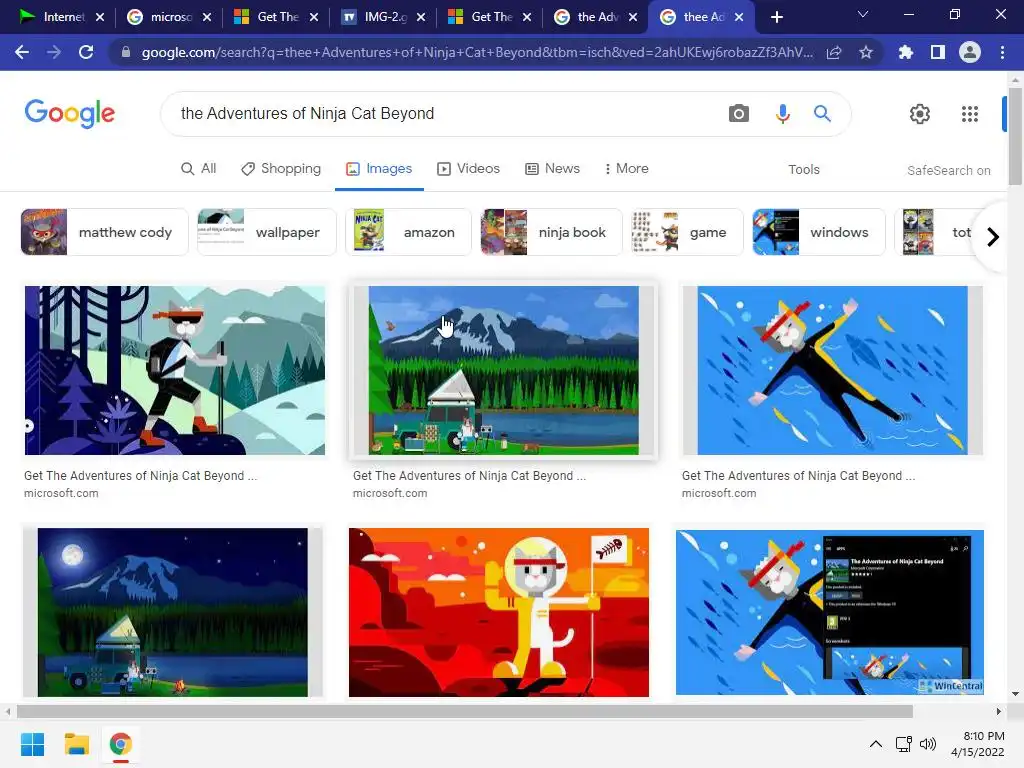Click the scrollbar down arrow
Image resolution: width=1024 pixels, height=768 pixels.
coord(1015,694)
